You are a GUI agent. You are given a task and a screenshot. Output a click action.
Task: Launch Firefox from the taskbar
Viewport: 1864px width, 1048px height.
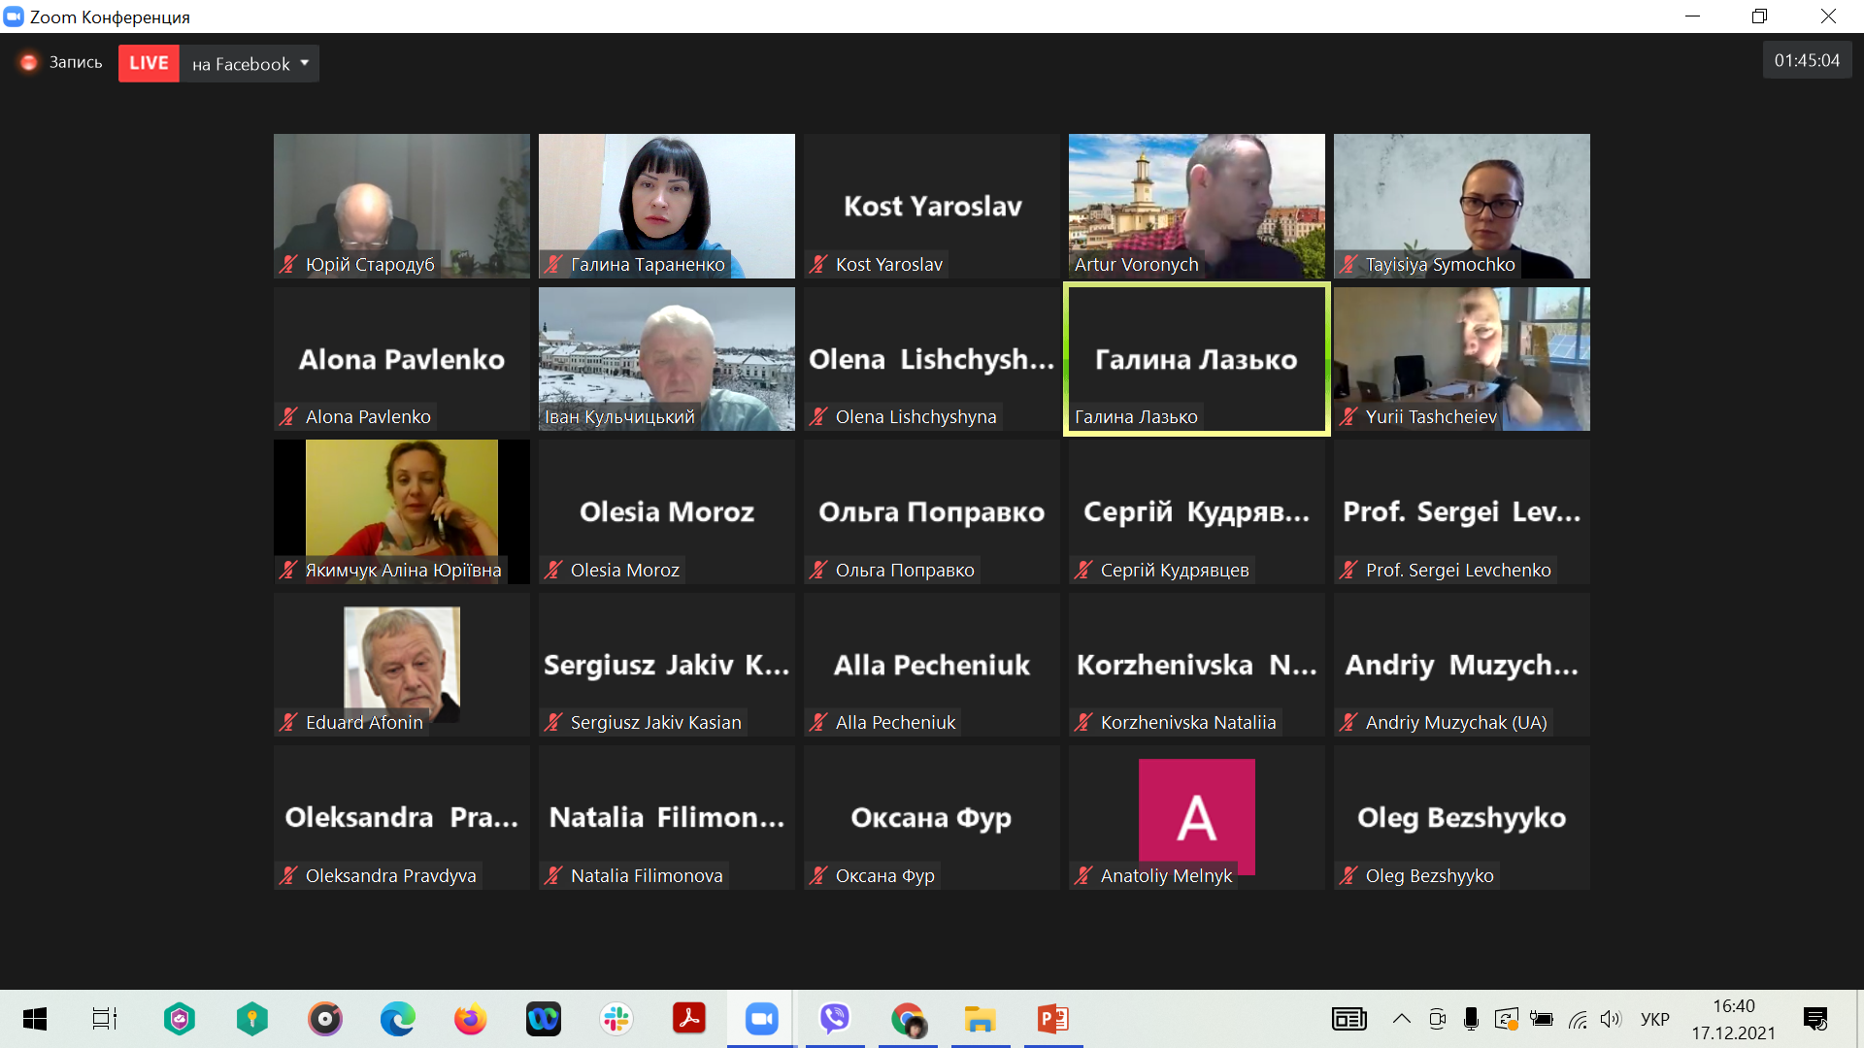pyautogui.click(x=470, y=1019)
